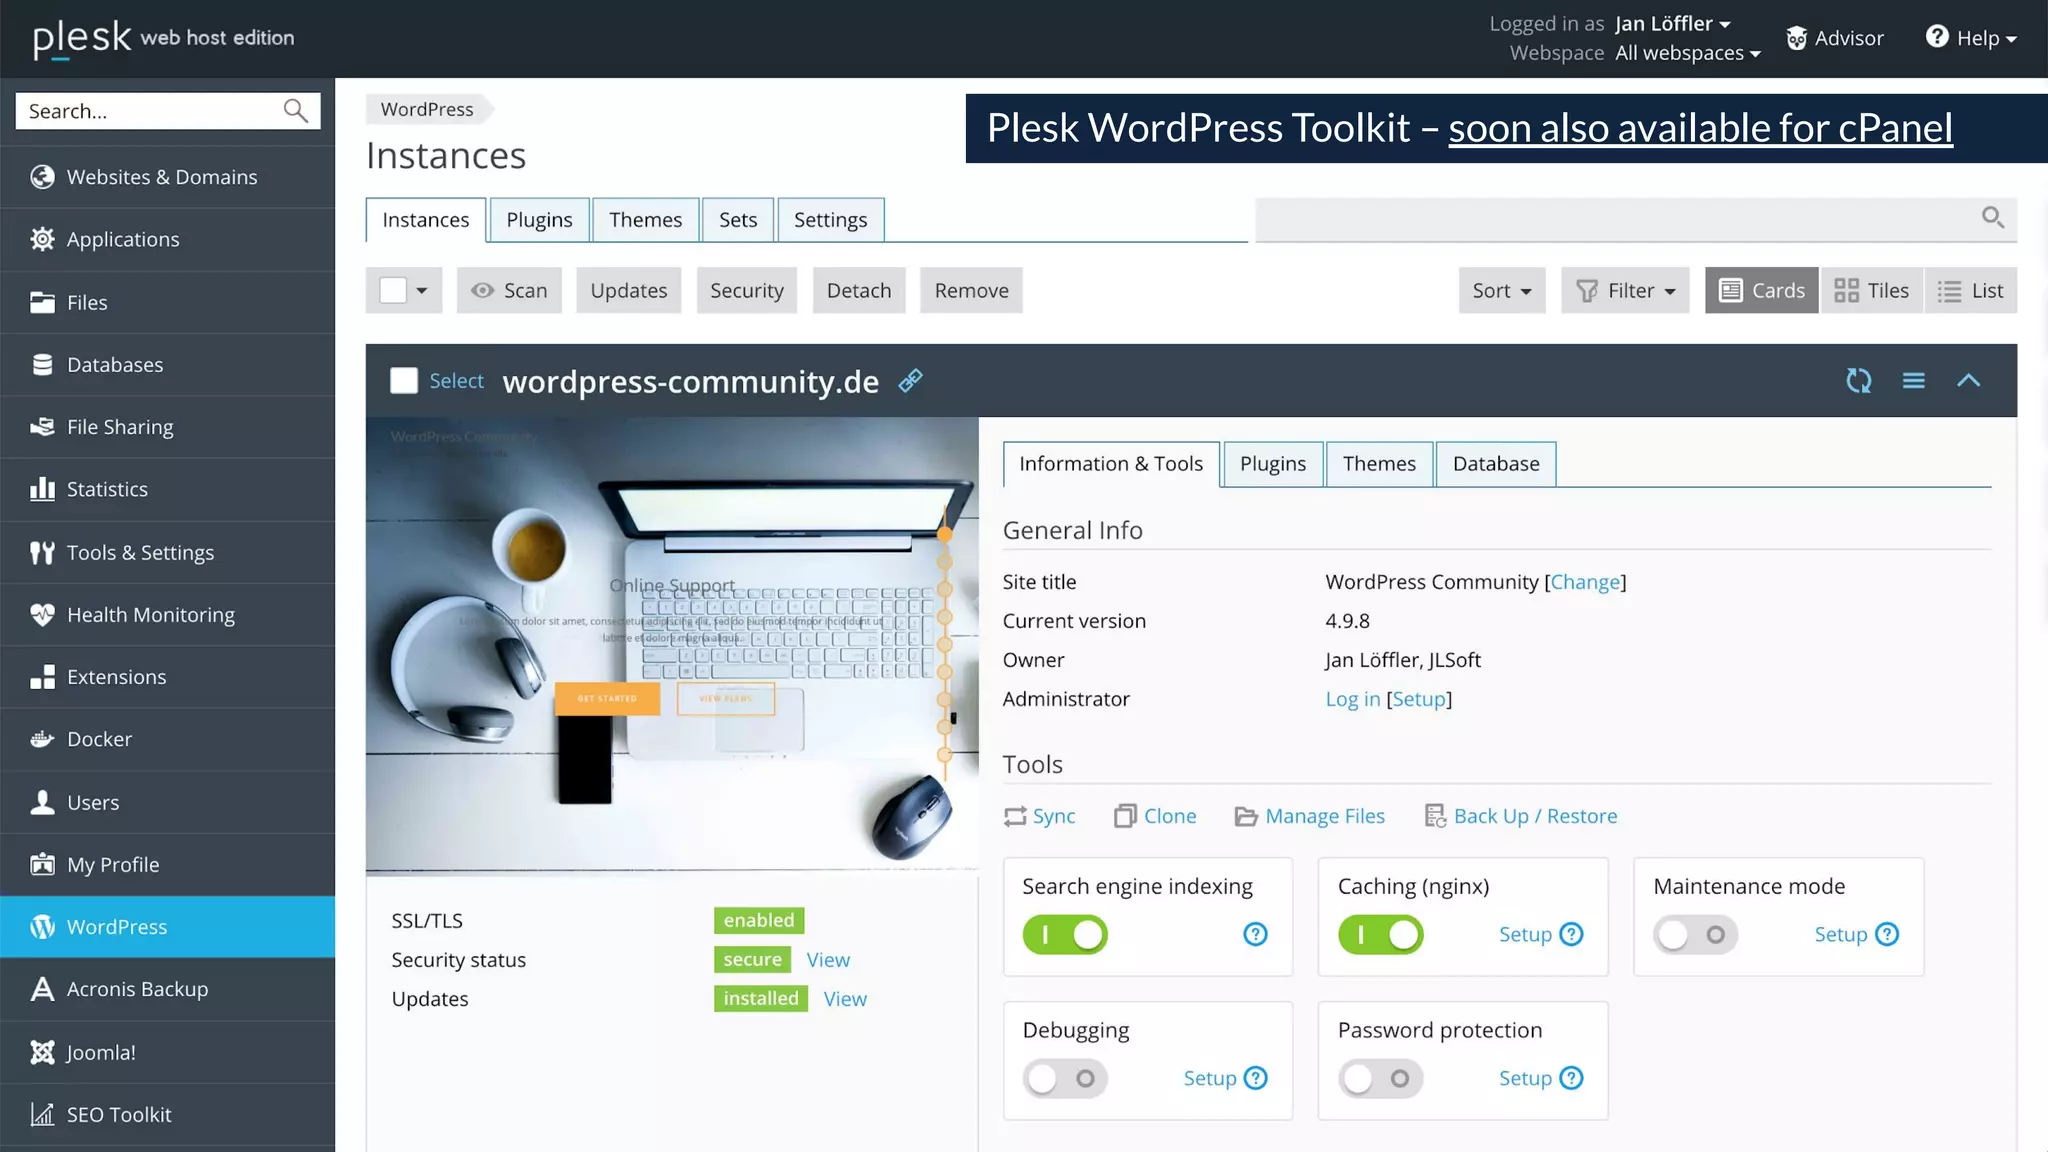Open the Files folder icon

click(42, 302)
